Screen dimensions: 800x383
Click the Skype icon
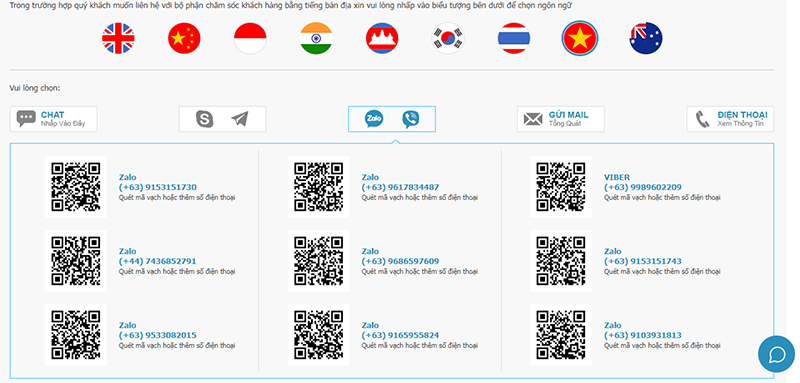pos(205,119)
